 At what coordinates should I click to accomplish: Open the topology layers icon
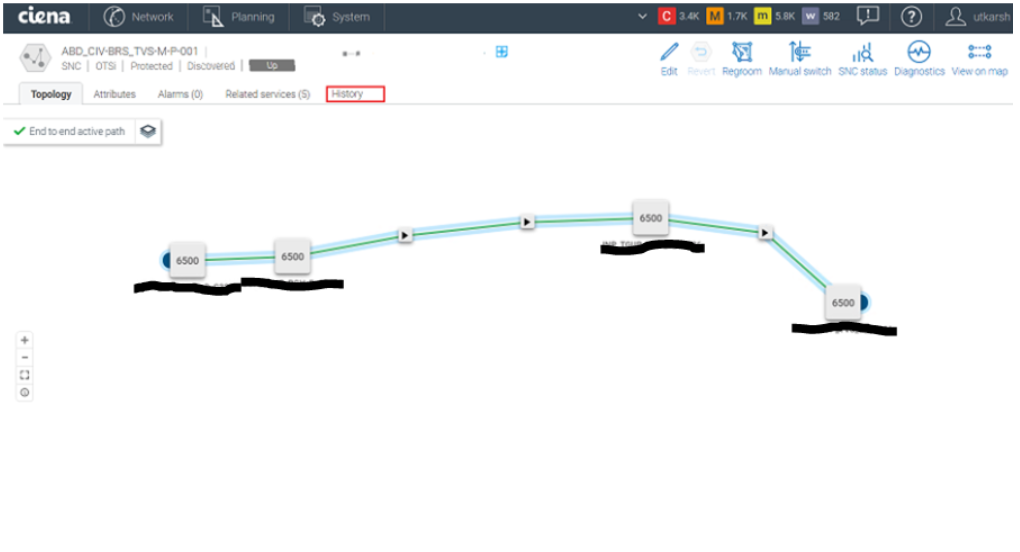[148, 131]
